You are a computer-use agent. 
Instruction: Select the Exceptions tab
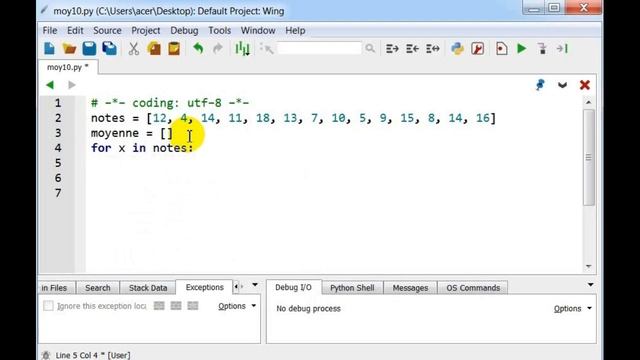[204, 287]
